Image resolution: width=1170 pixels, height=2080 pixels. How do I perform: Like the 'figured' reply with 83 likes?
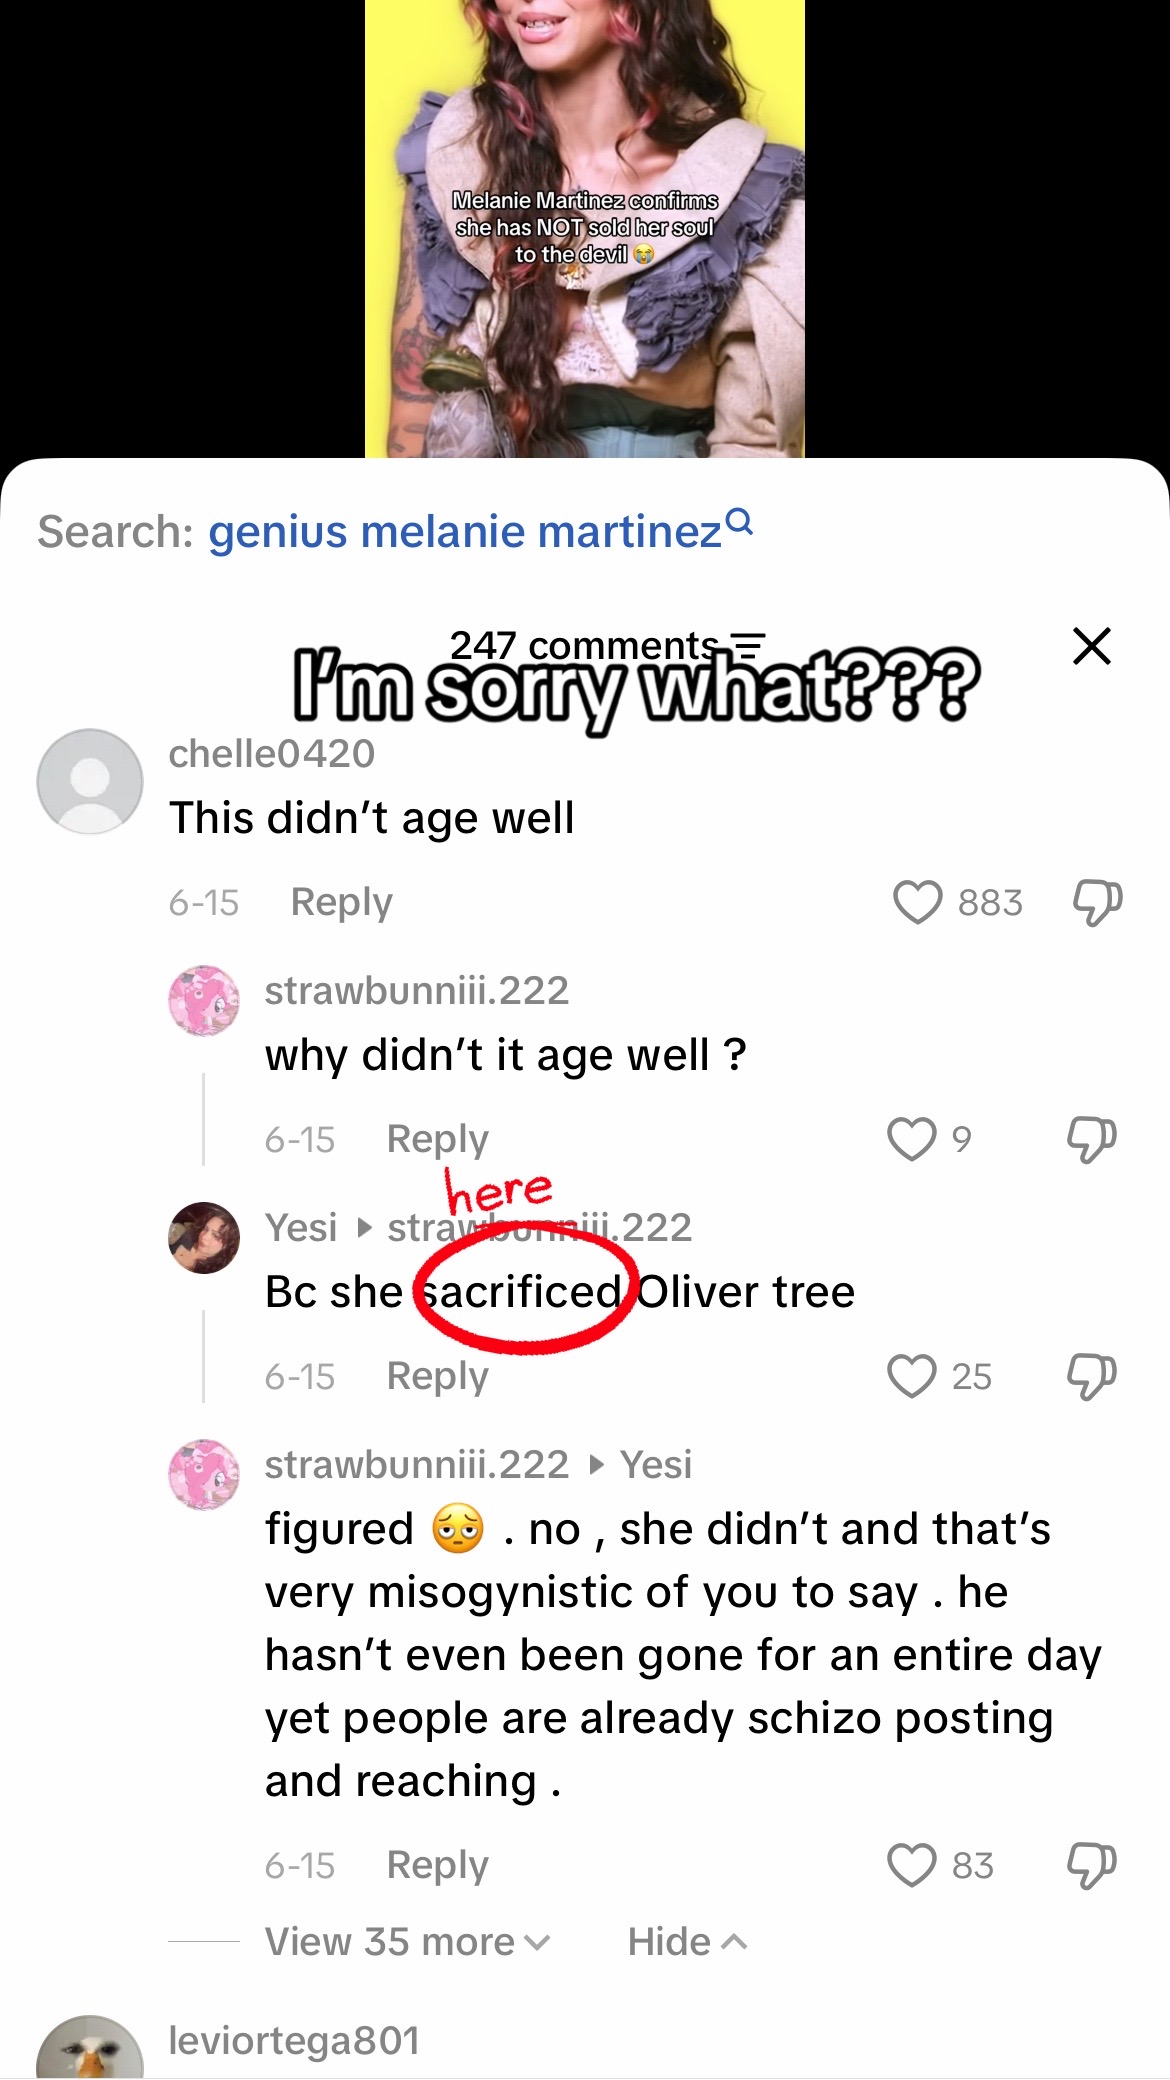point(911,1865)
